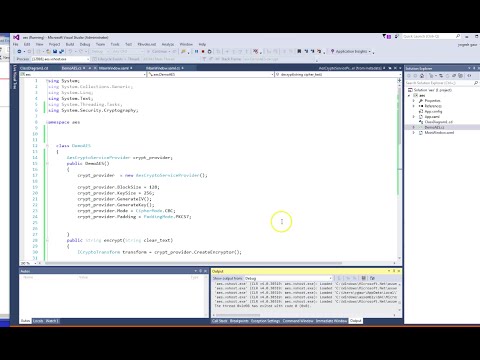The width and height of the screenshot is (480, 360).
Task: Open the aes project scope dropdown
Action: [x=83, y=74]
